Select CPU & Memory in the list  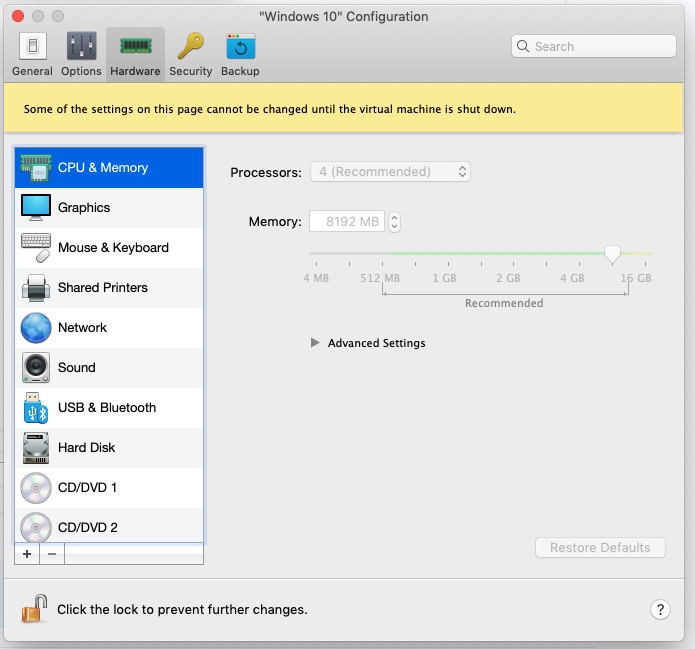(x=109, y=168)
